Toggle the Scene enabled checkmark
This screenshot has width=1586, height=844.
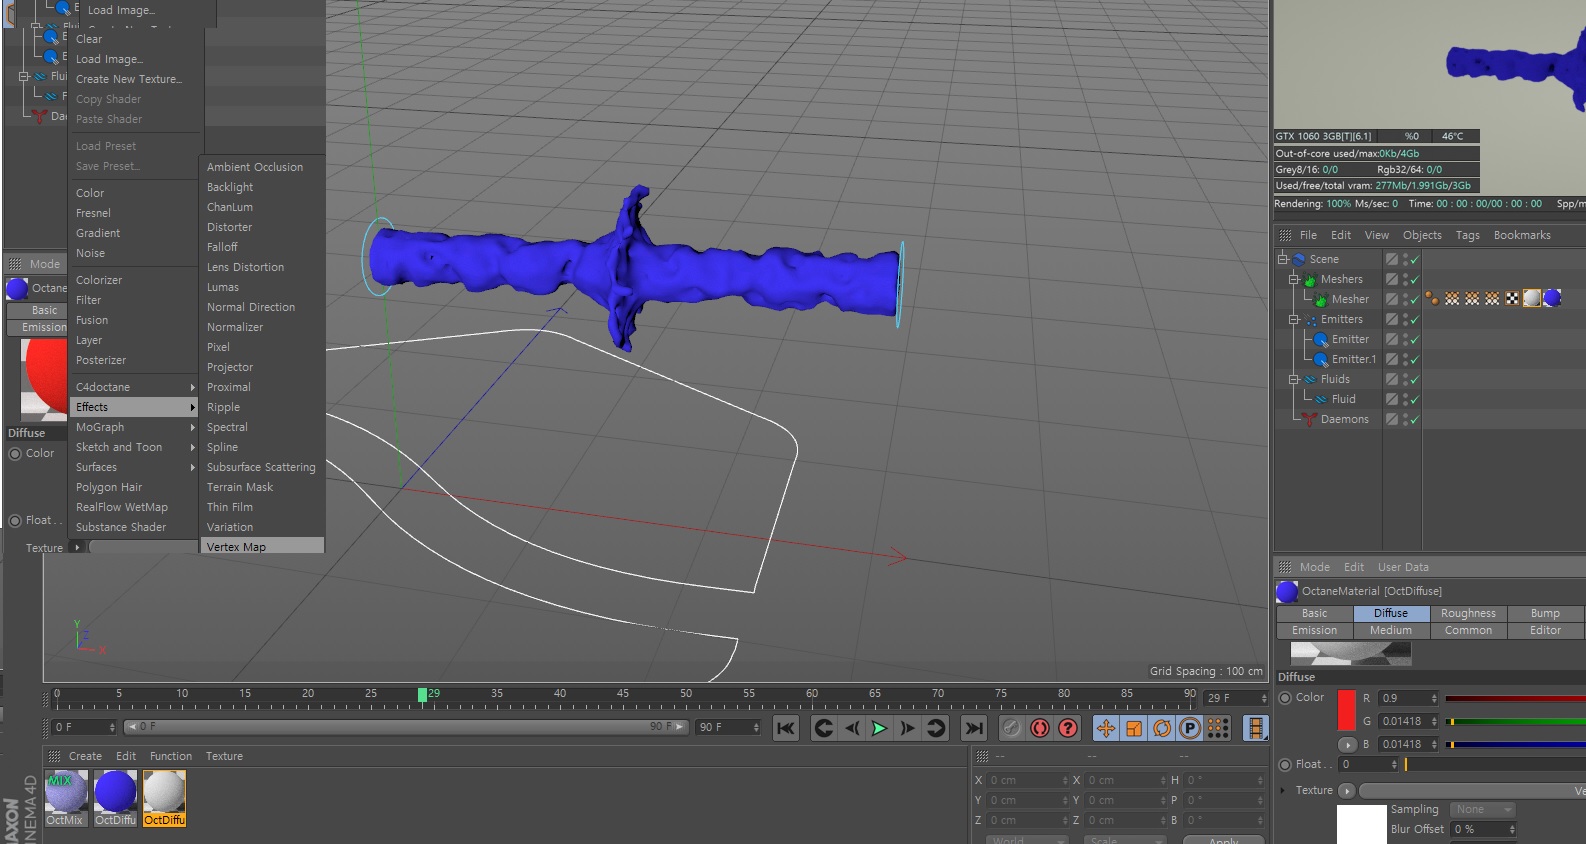click(1415, 260)
